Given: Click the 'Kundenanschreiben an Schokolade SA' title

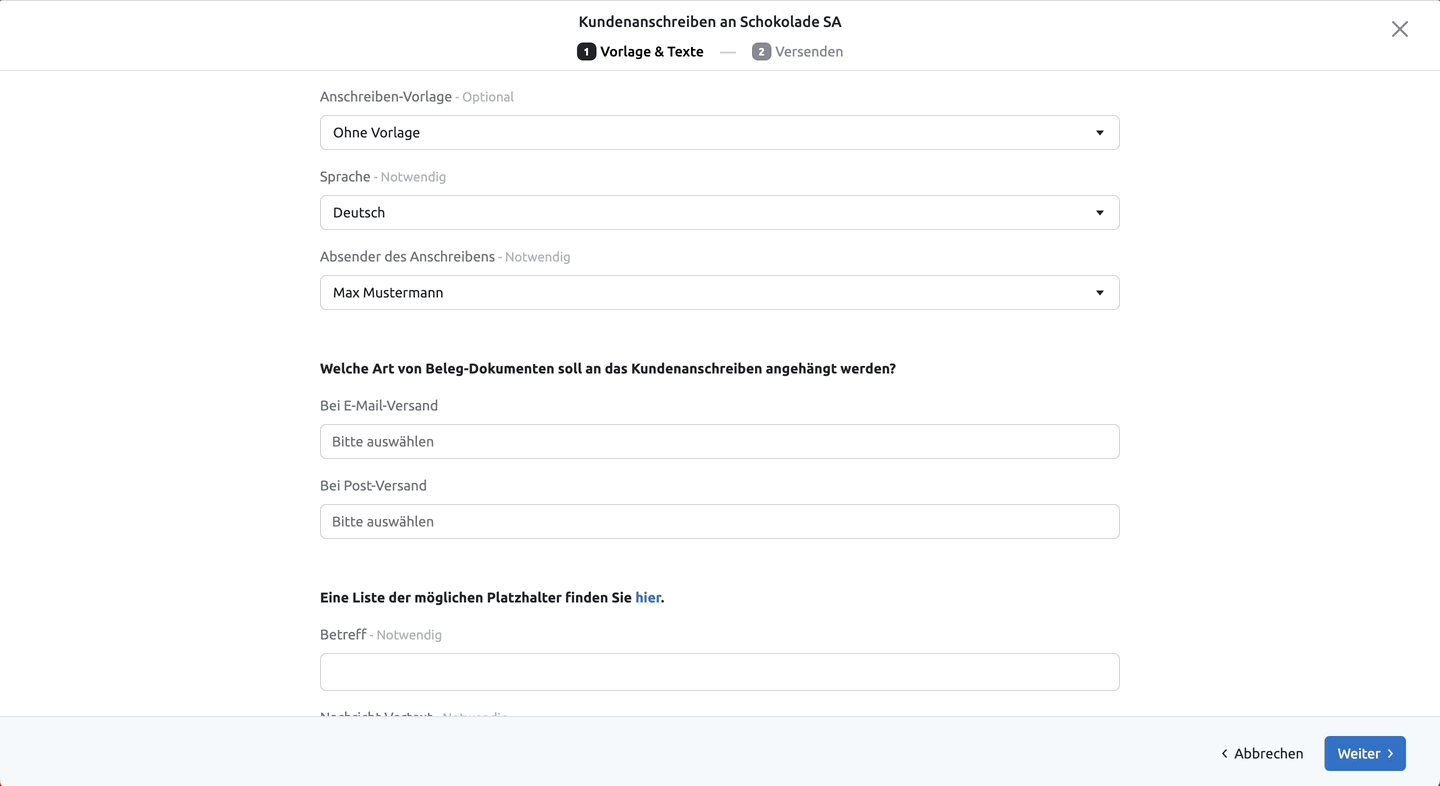Looking at the screenshot, I should click(x=710, y=21).
